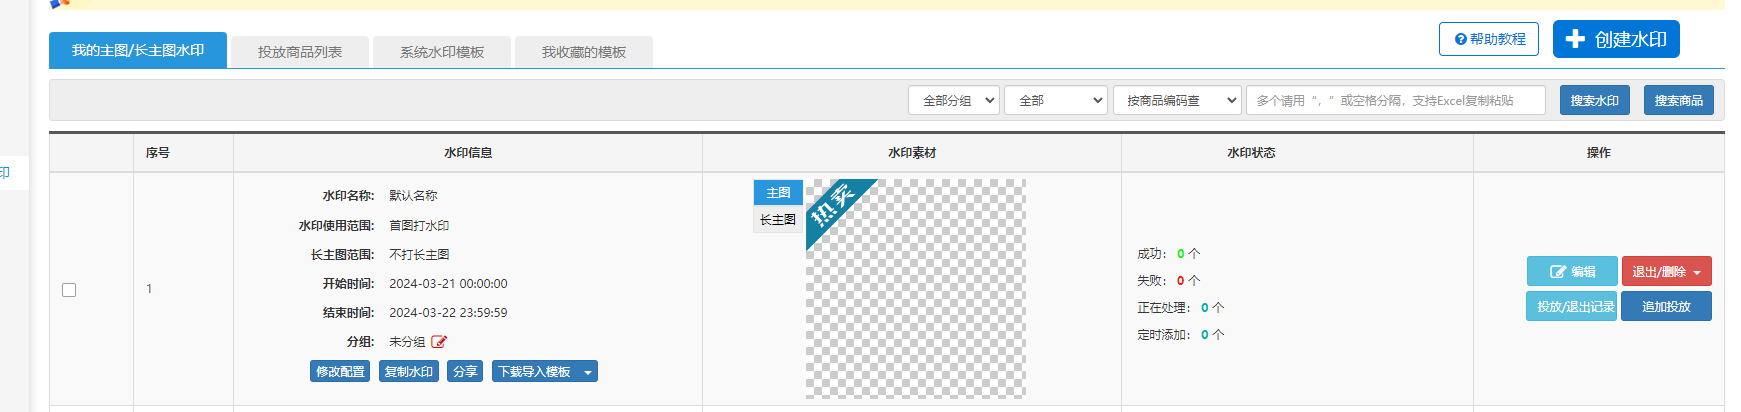
Task: Open the 全部分组 group dropdown
Action: coord(953,100)
